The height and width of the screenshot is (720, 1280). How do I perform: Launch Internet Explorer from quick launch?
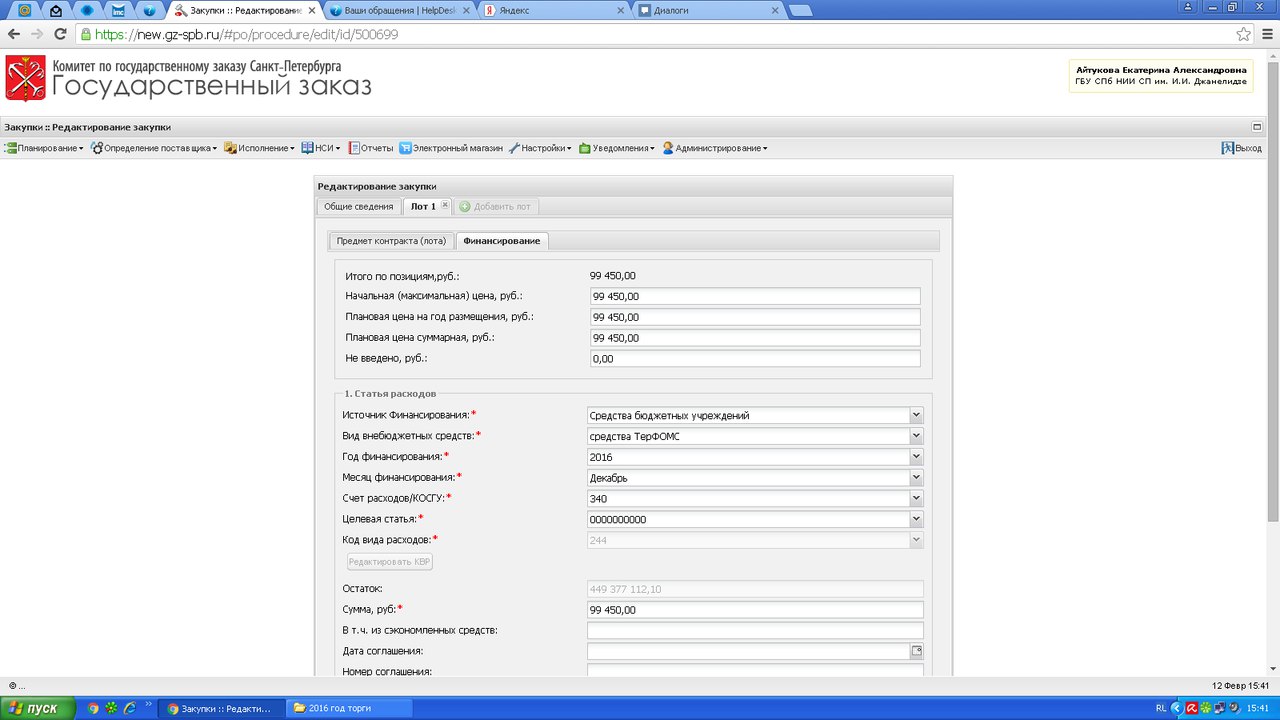pos(129,708)
